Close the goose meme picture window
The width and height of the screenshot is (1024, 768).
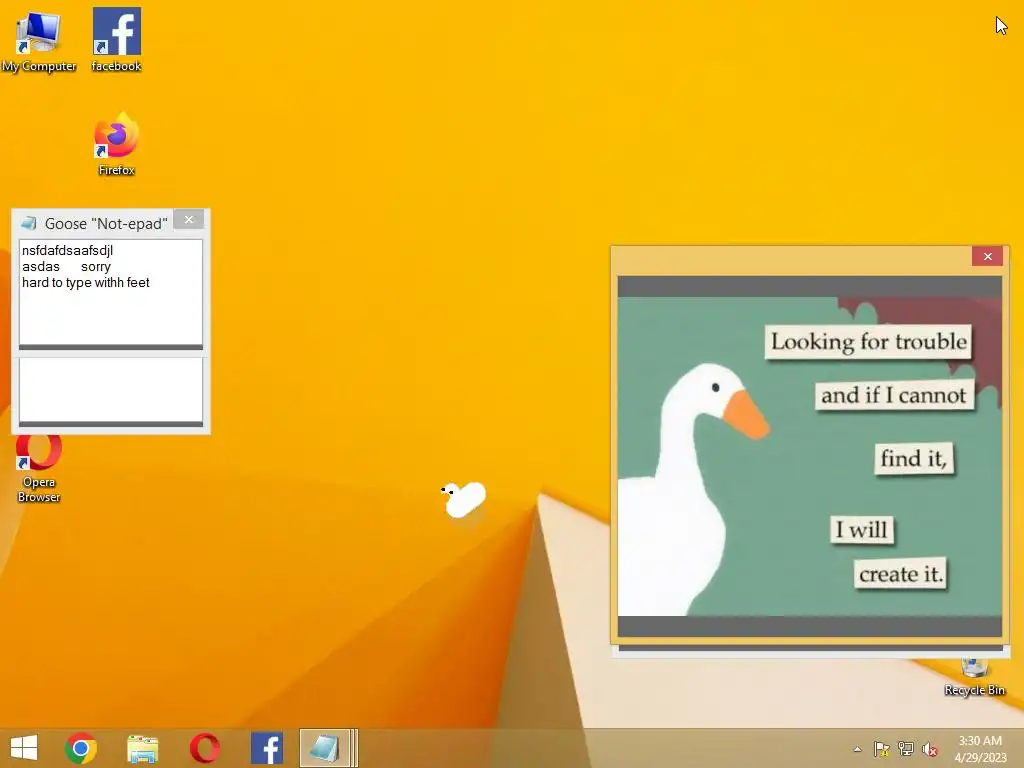[987, 257]
